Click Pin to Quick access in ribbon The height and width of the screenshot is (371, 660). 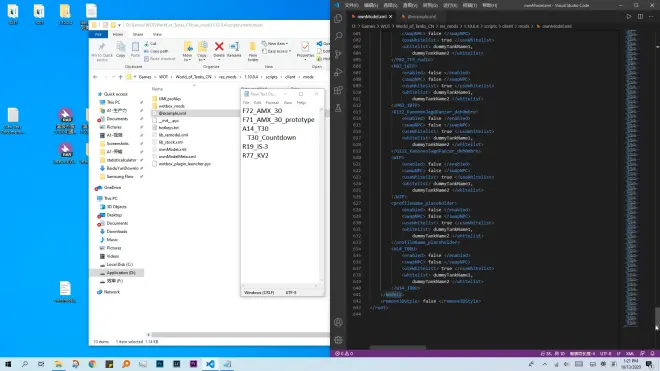102,52
